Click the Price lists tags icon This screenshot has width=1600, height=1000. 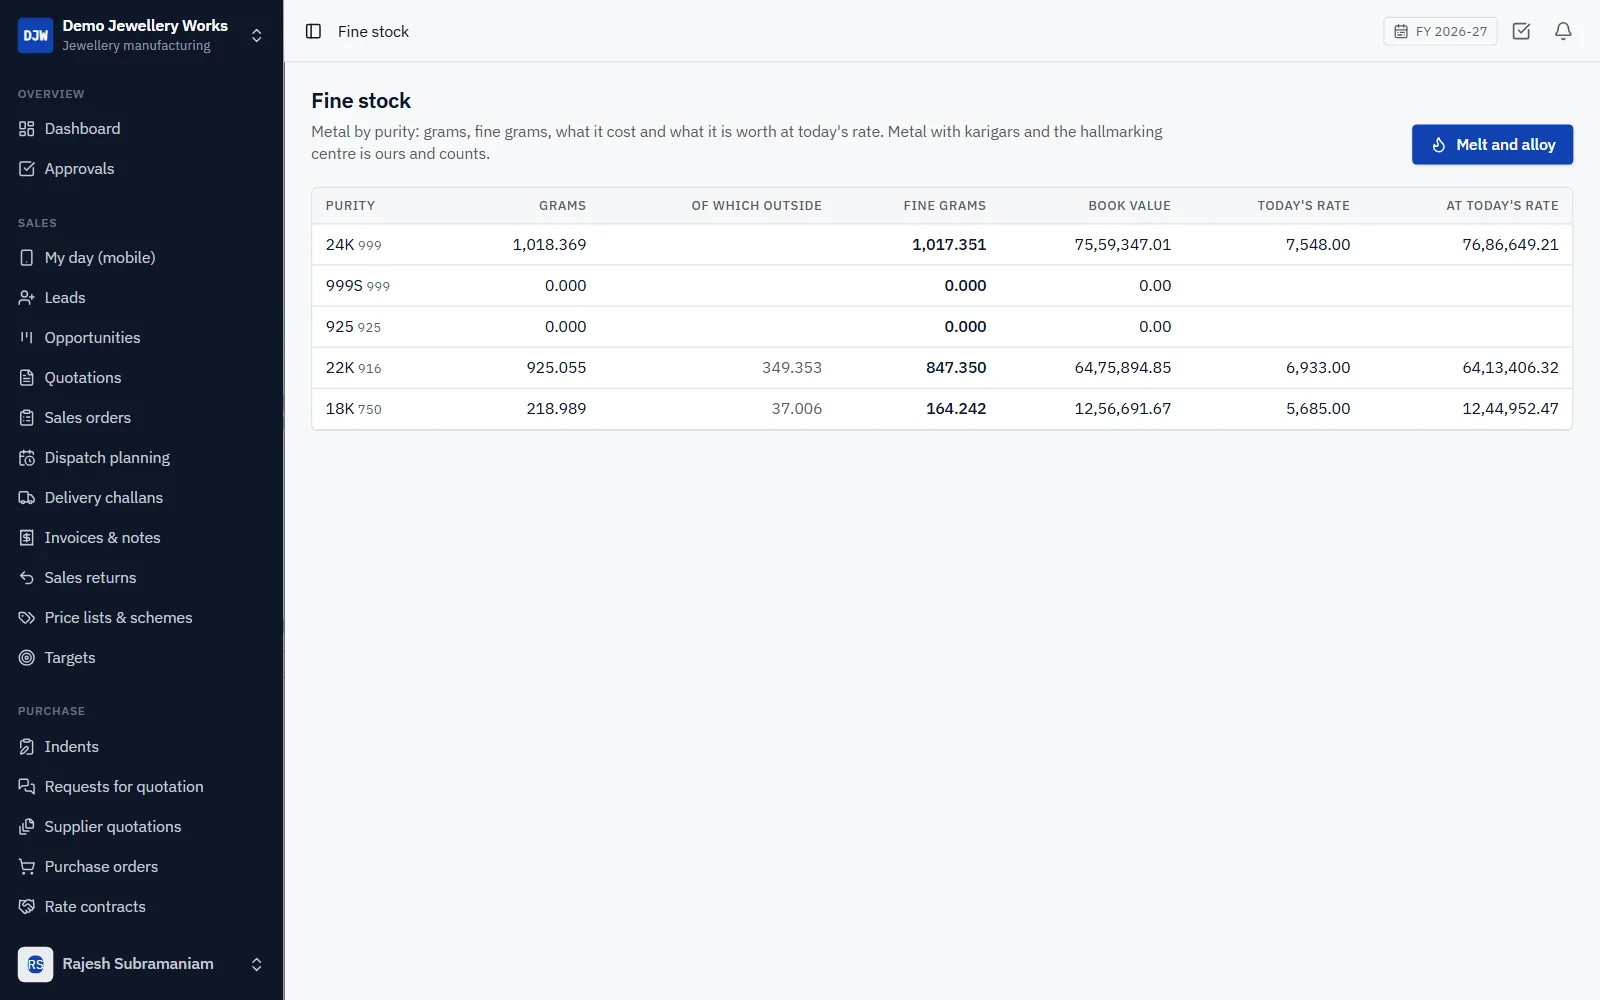click(27, 618)
